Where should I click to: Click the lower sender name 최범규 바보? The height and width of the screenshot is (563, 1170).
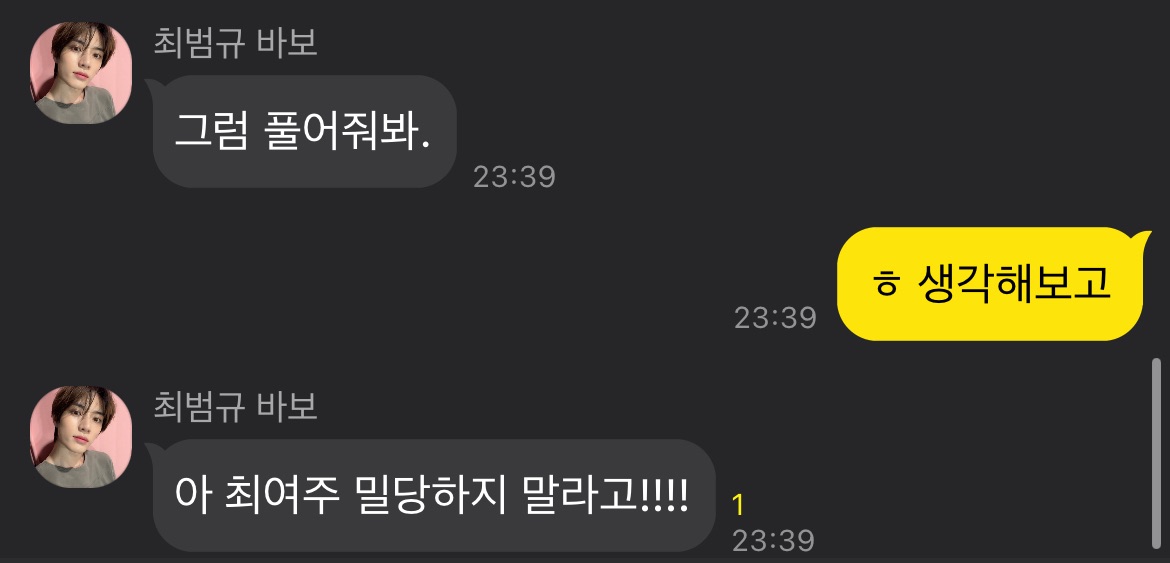236,406
